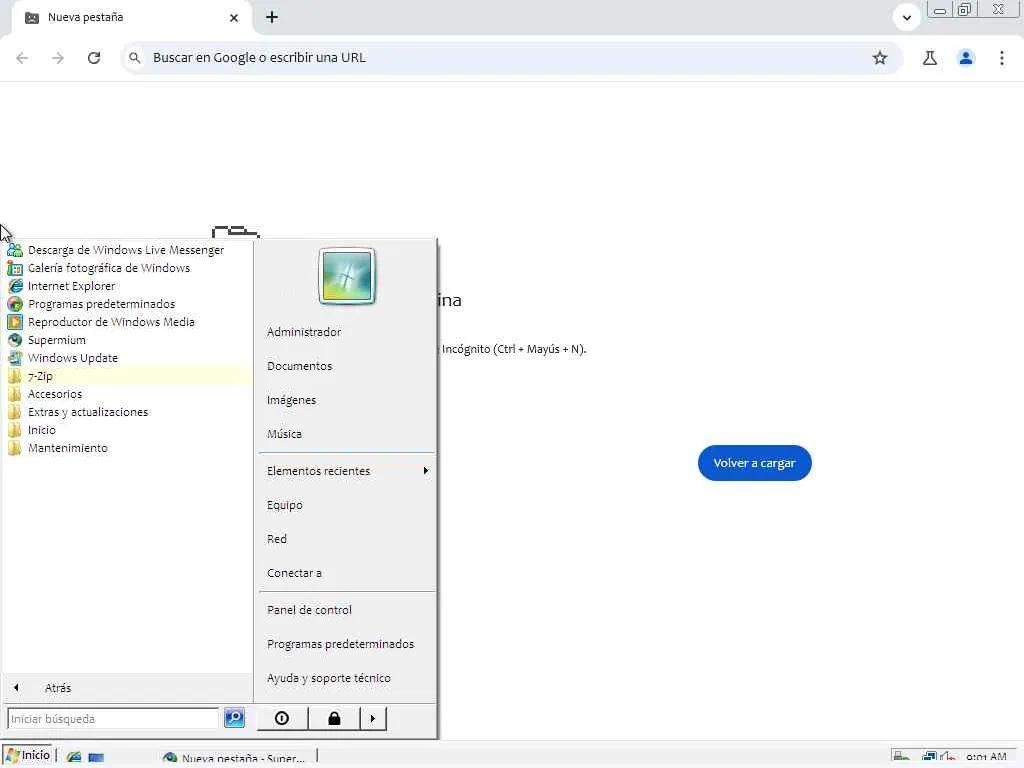Open Conectar a

(295, 573)
